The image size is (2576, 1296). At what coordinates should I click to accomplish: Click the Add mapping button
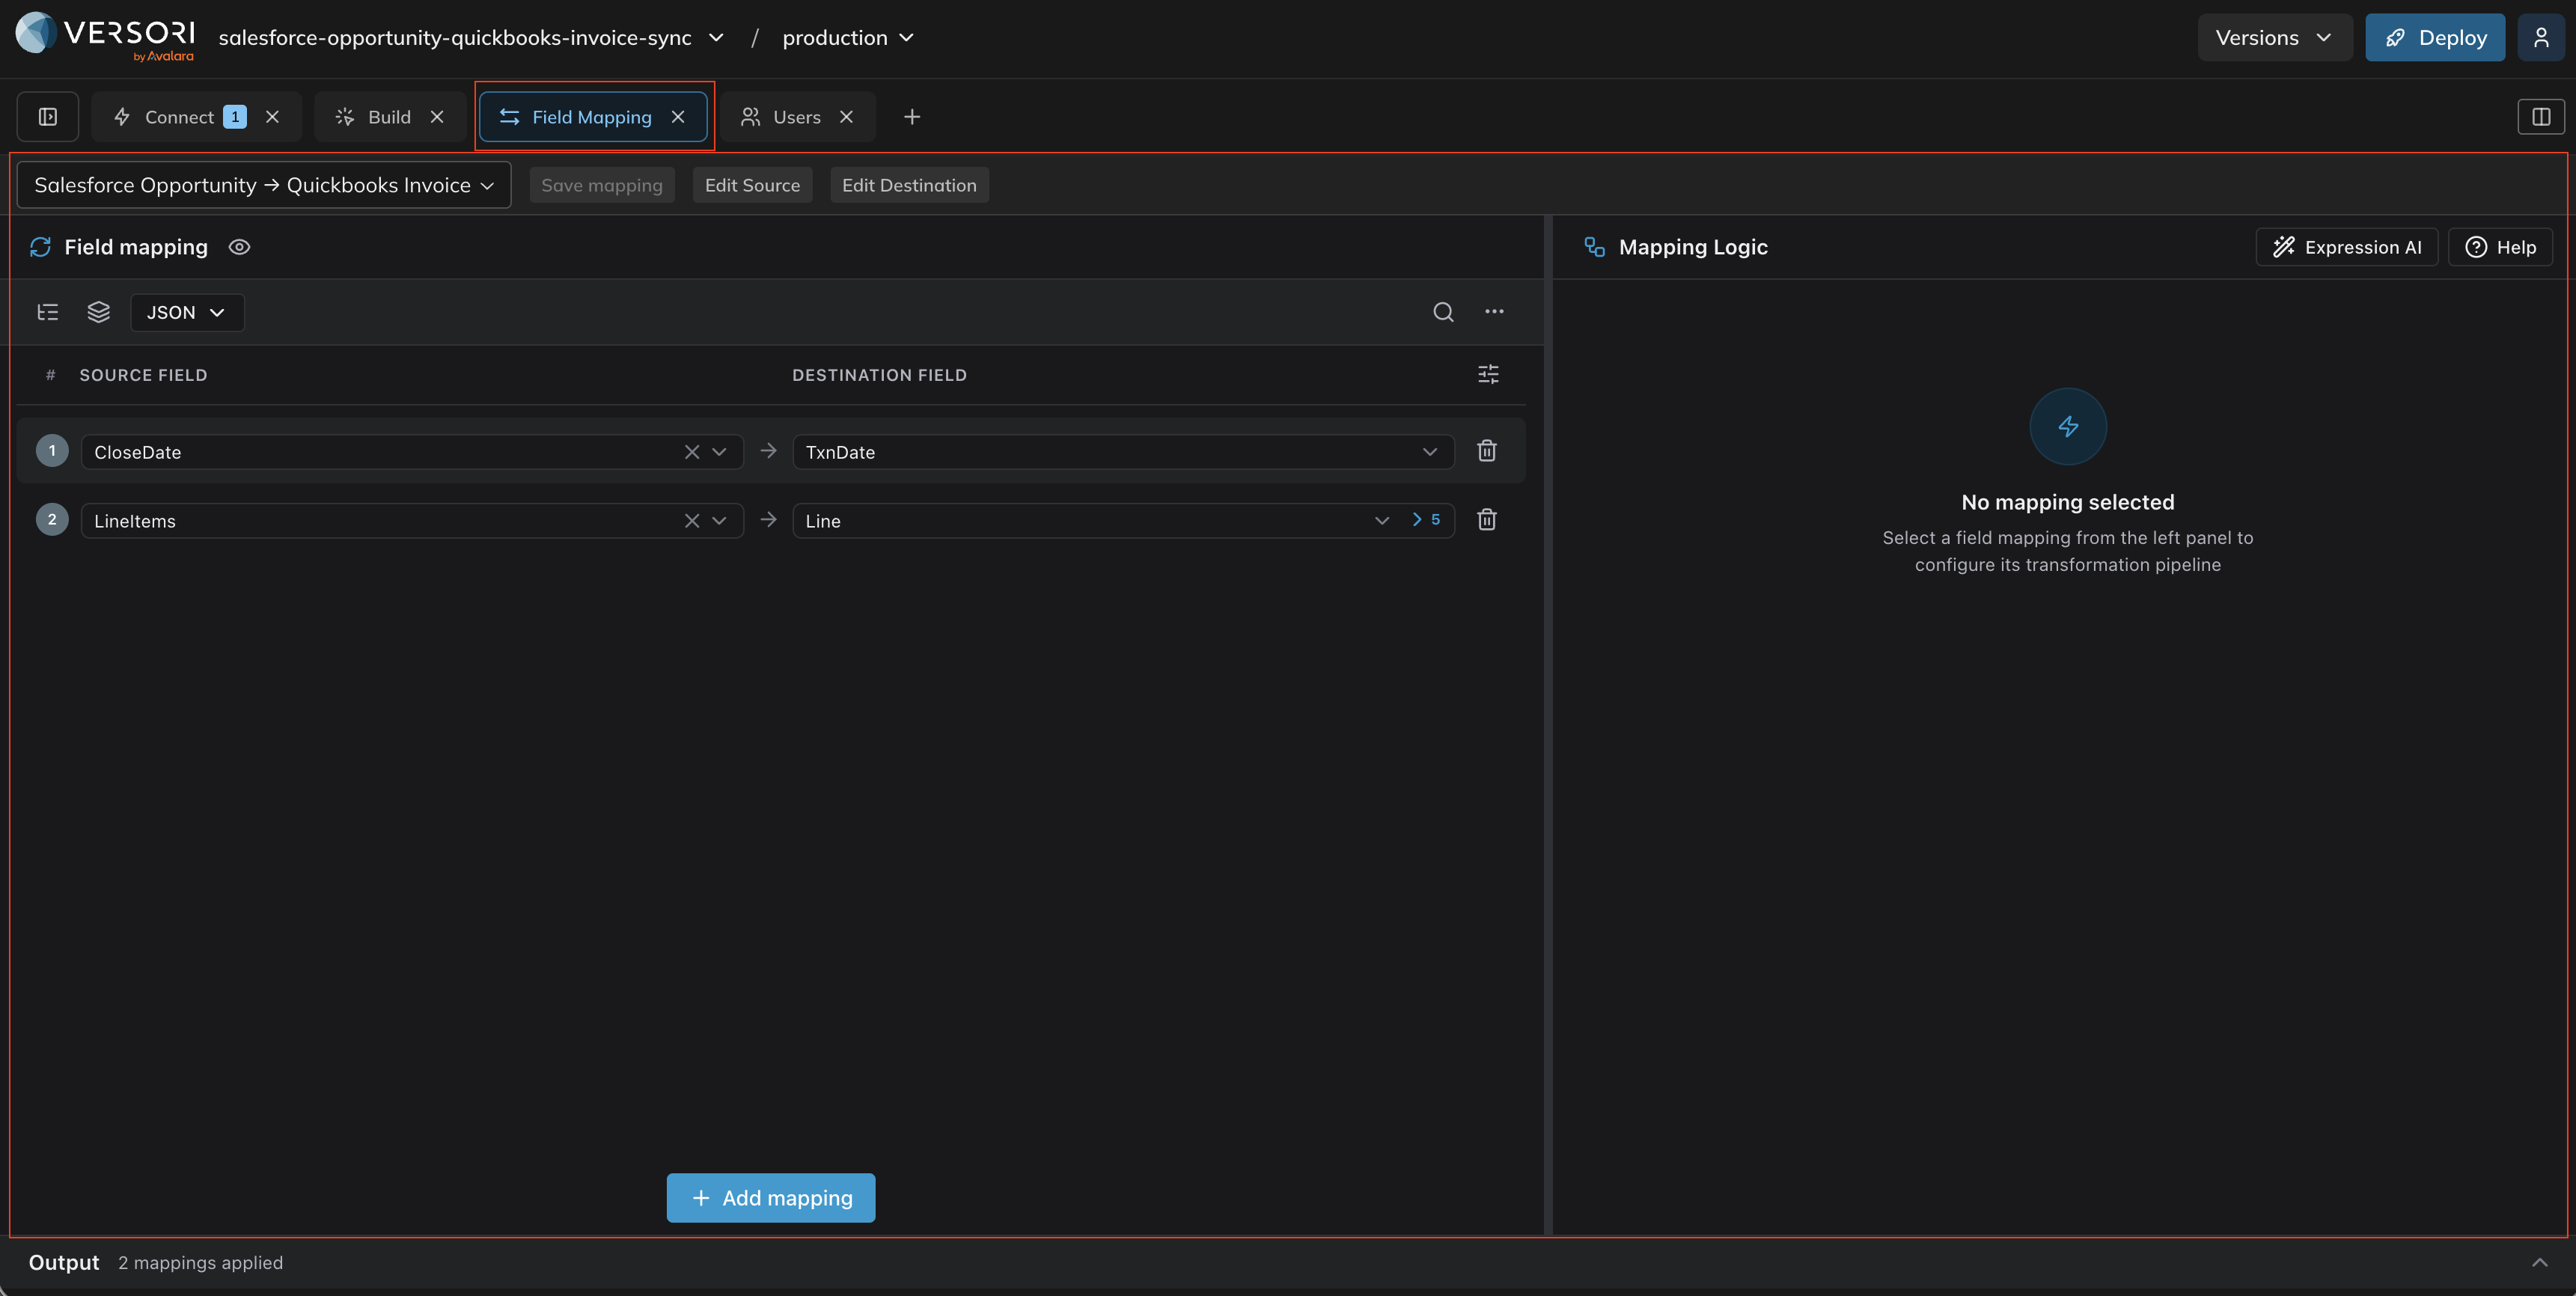point(771,1198)
